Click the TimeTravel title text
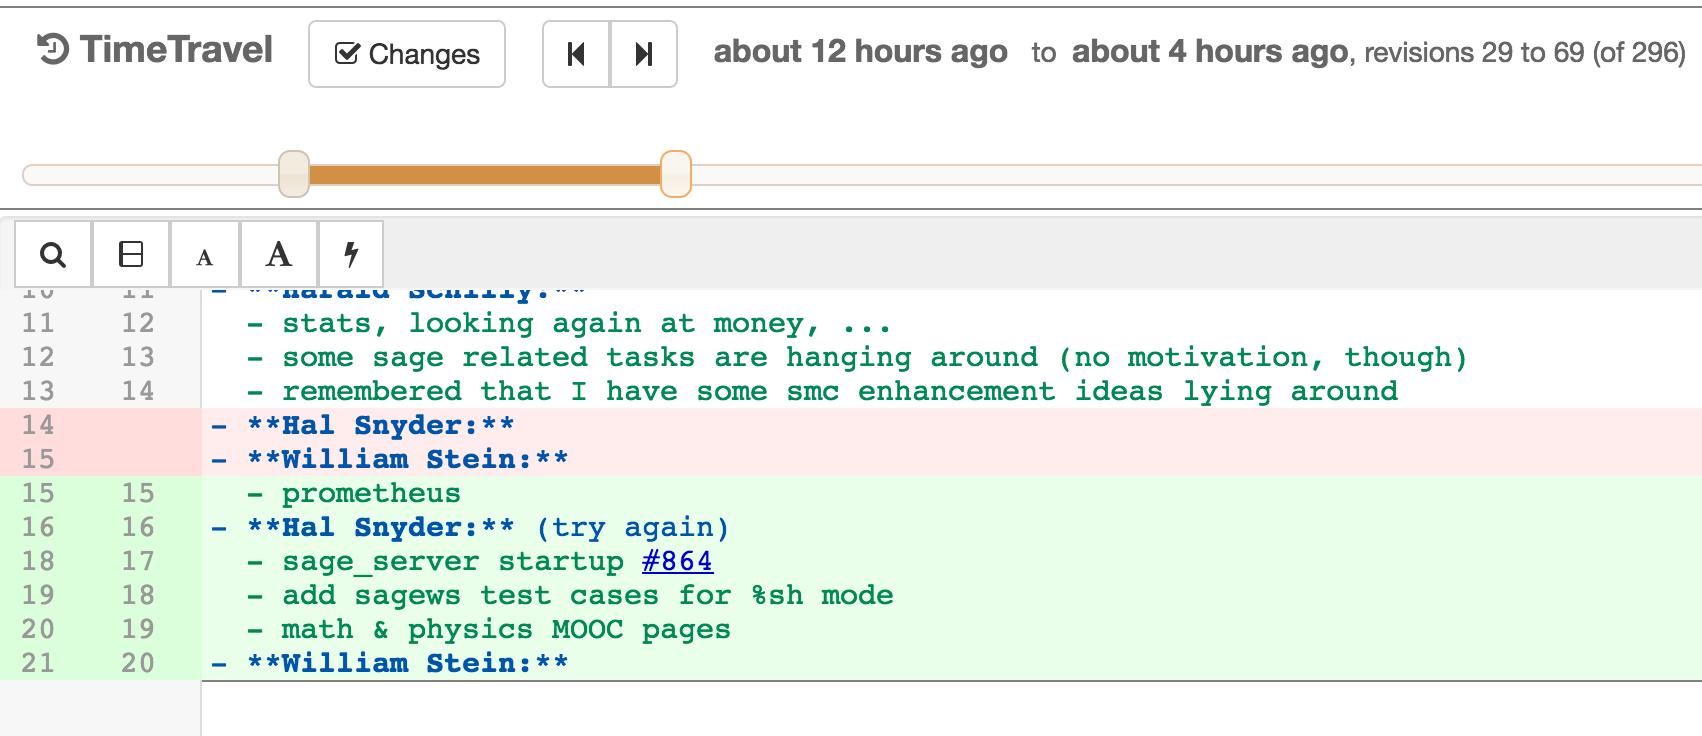This screenshot has height=736, width=1702. pos(176,49)
